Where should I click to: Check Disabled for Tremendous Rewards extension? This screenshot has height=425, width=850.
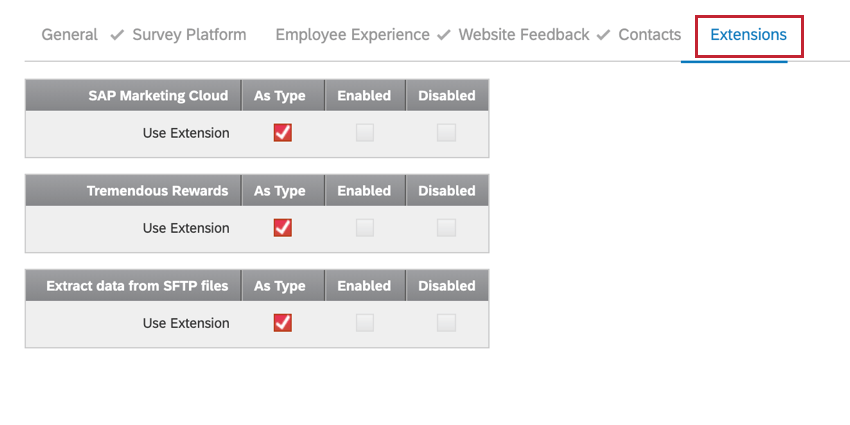446,228
